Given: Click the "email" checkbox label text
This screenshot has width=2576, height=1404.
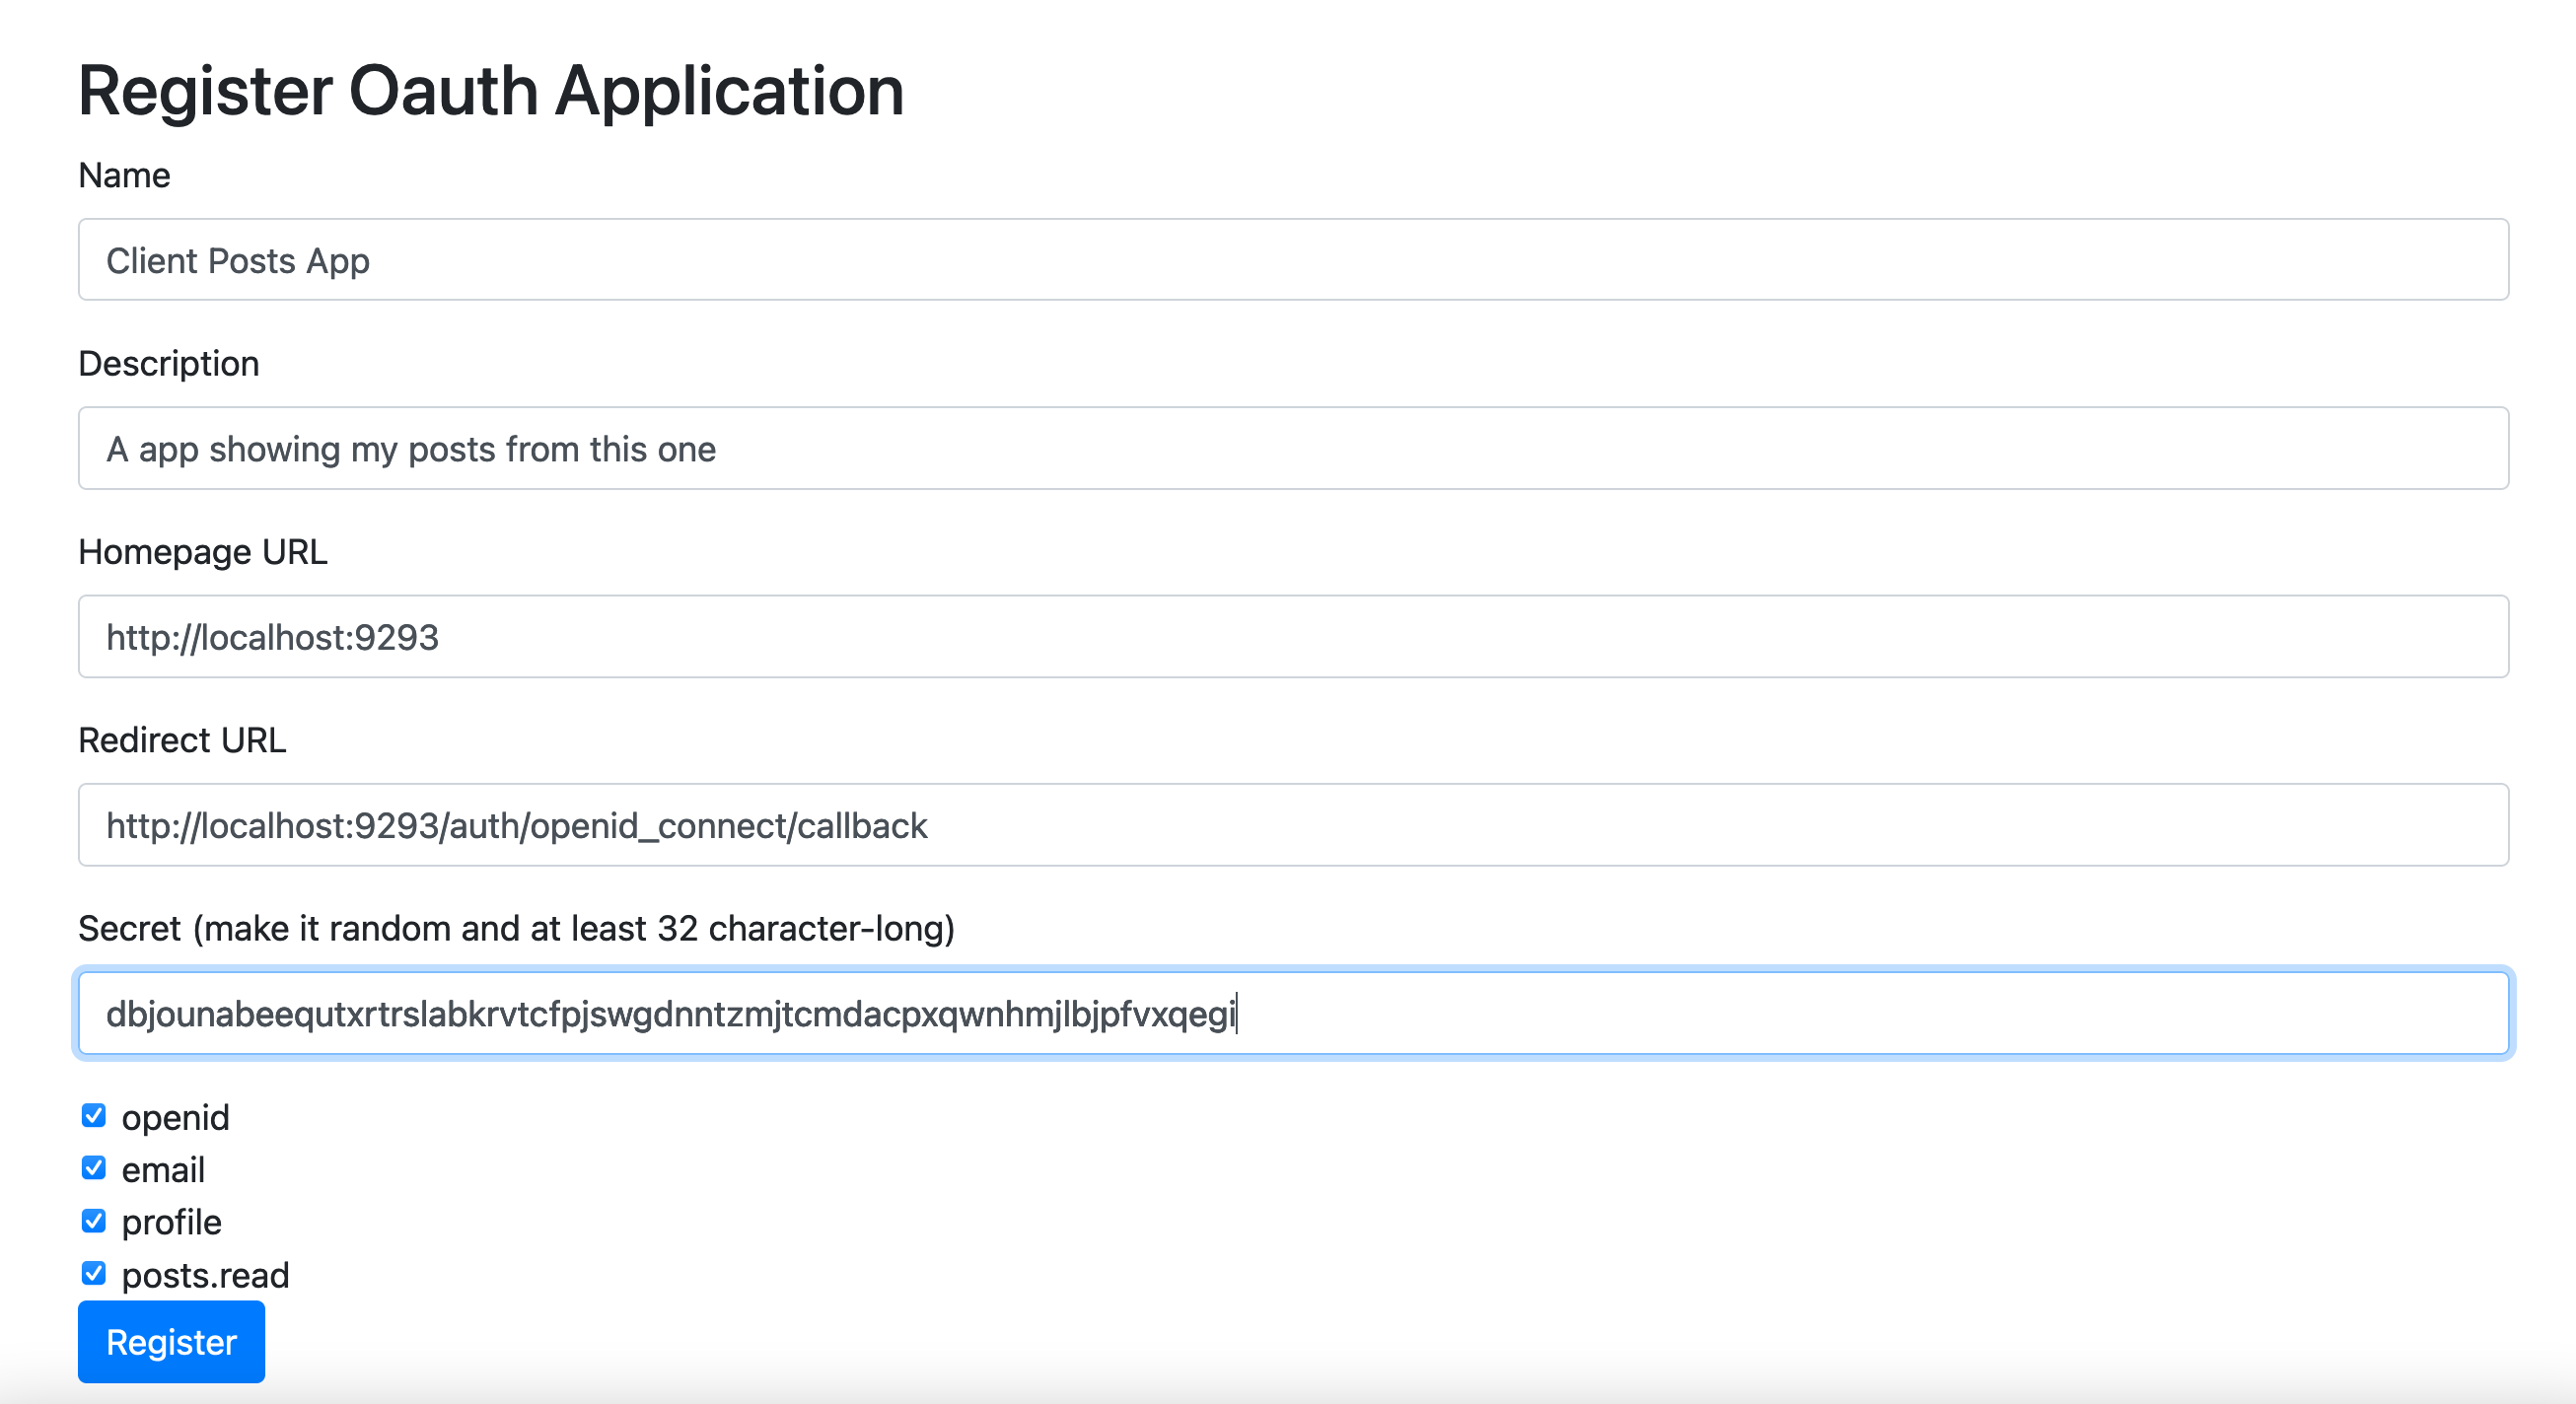Looking at the screenshot, I should 163,1170.
